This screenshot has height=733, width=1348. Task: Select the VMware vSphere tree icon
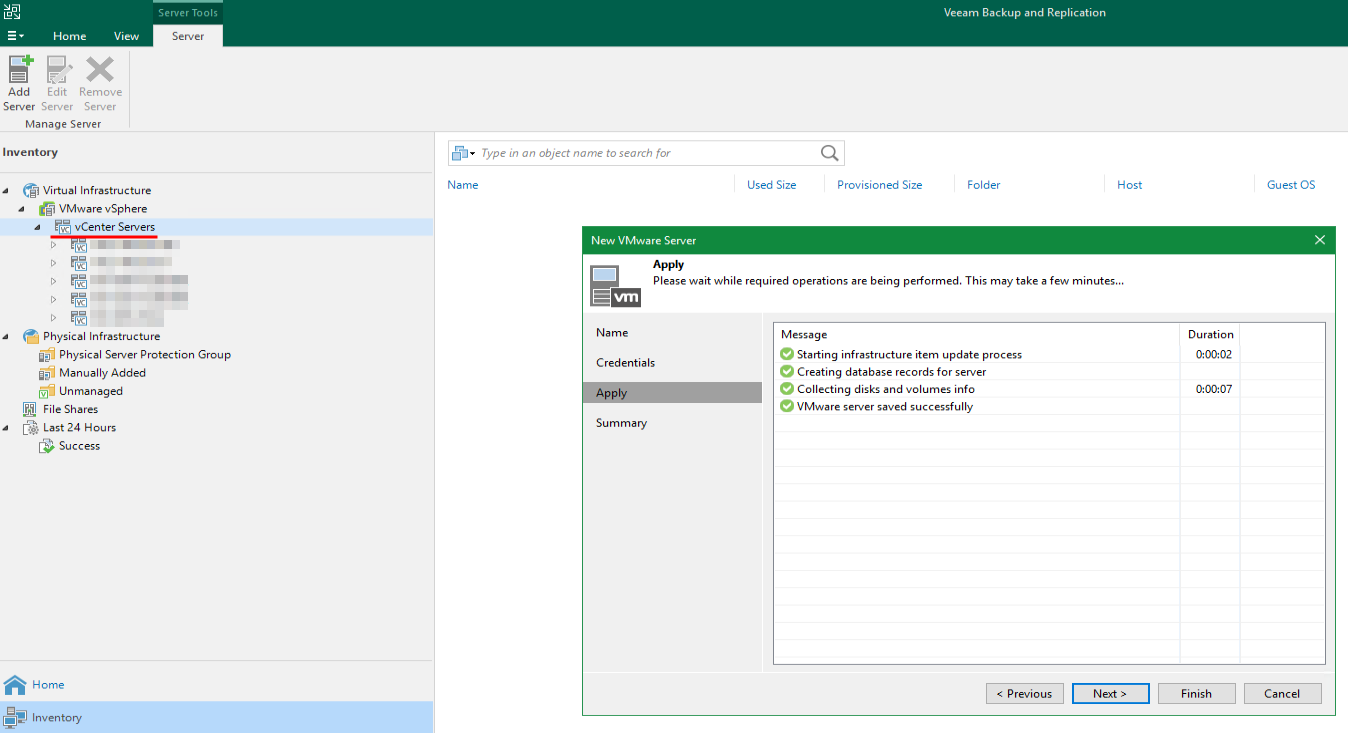(x=47, y=209)
